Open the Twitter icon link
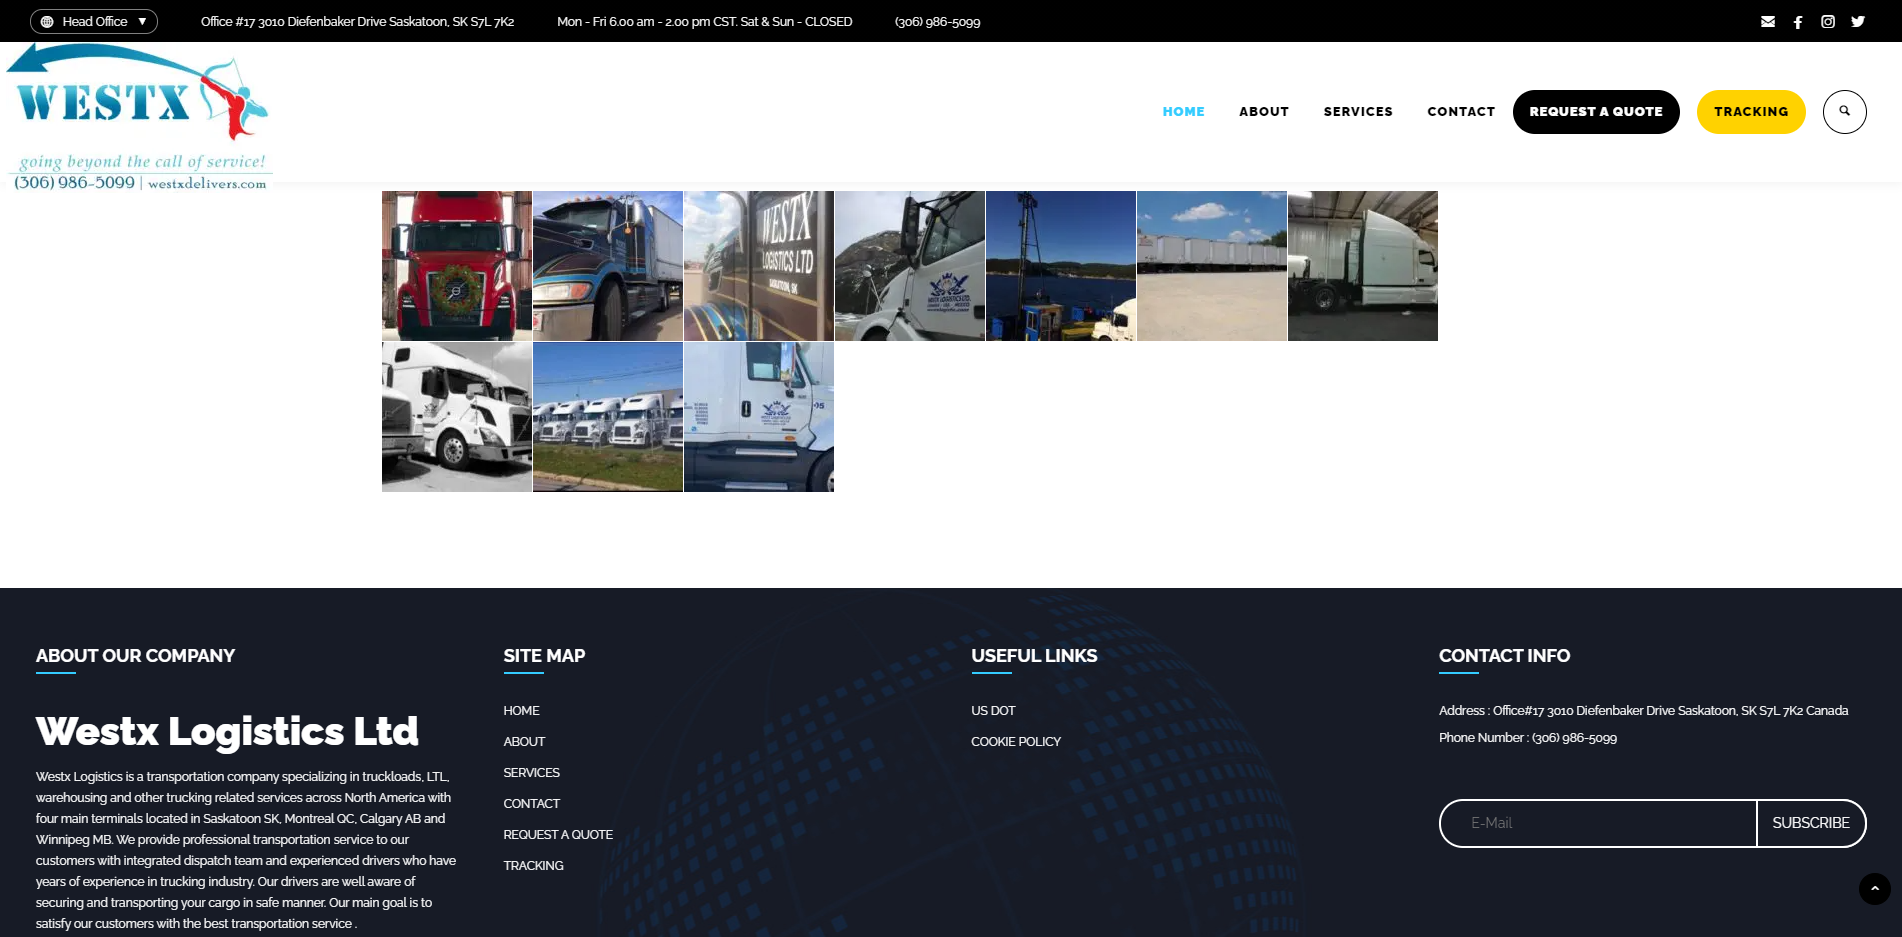Viewport: 1902px width, 937px height. 1858,21
